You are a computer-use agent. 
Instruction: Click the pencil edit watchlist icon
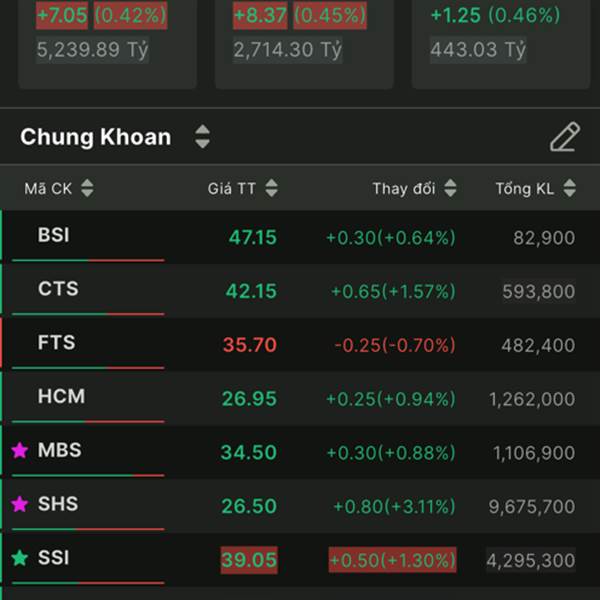[564, 137]
